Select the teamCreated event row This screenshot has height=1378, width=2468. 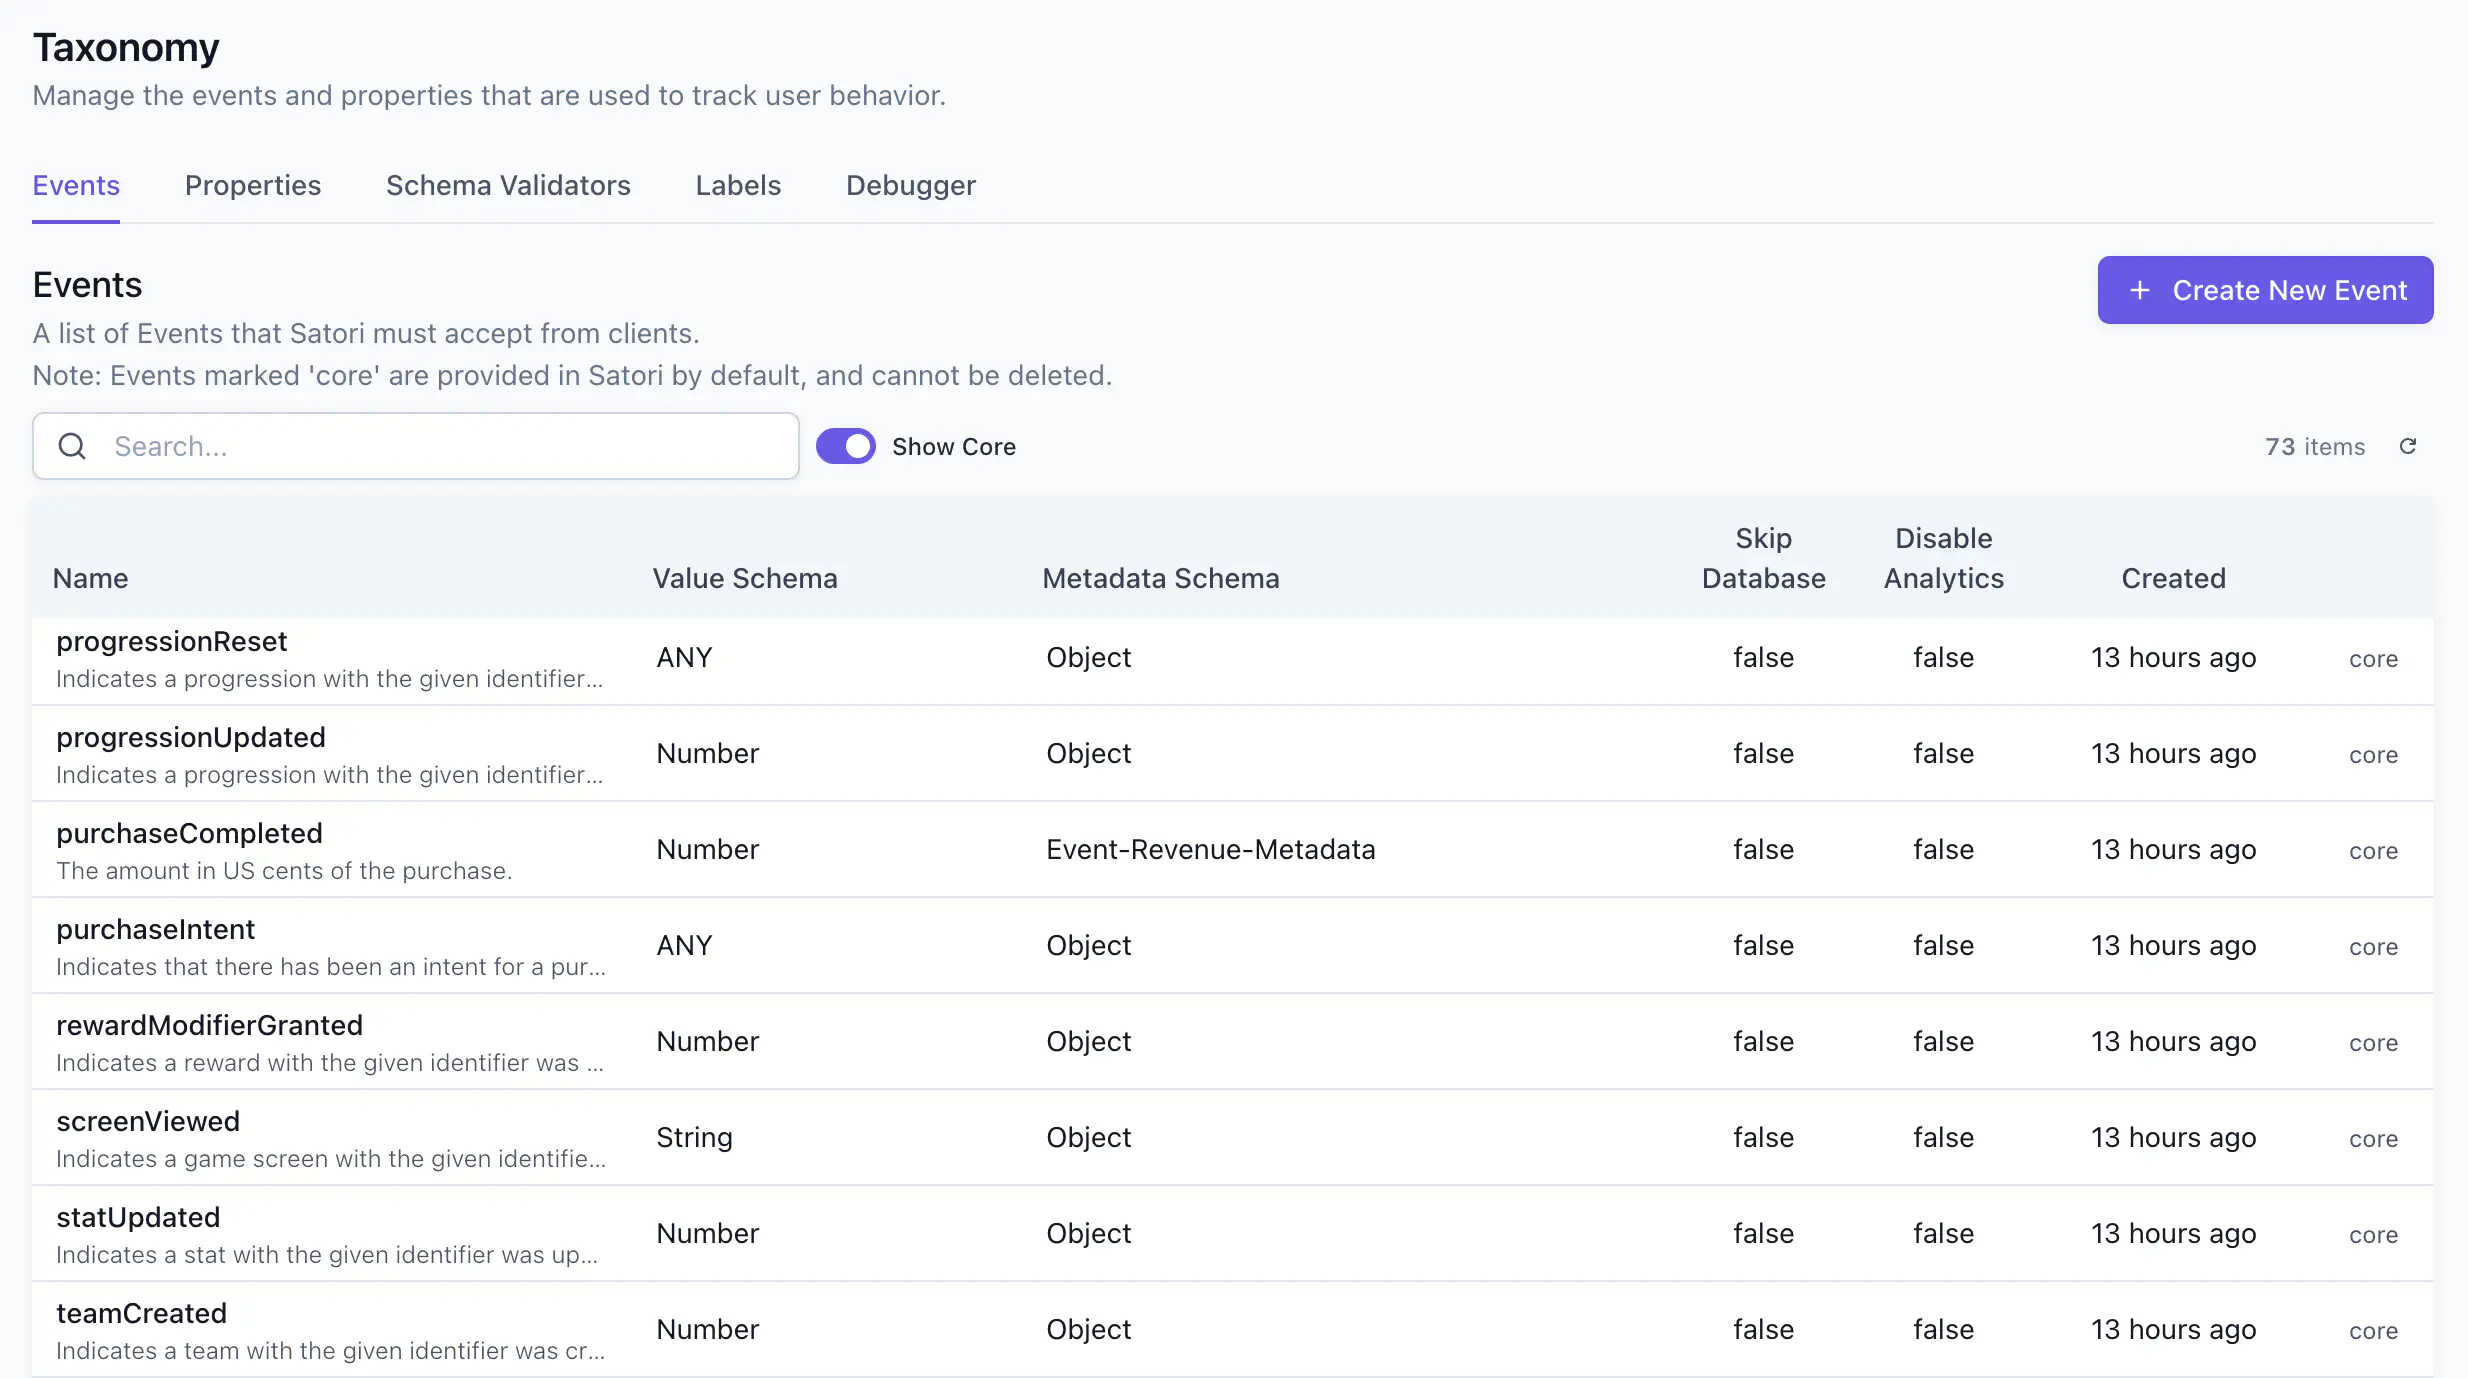point(141,1313)
